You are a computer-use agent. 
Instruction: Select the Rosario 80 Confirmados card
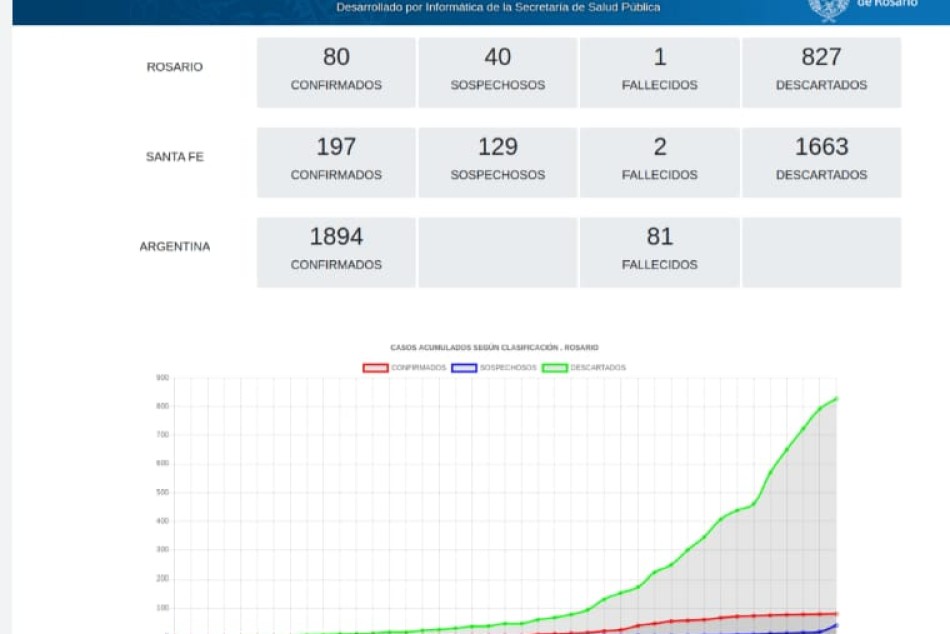pyautogui.click(x=336, y=72)
